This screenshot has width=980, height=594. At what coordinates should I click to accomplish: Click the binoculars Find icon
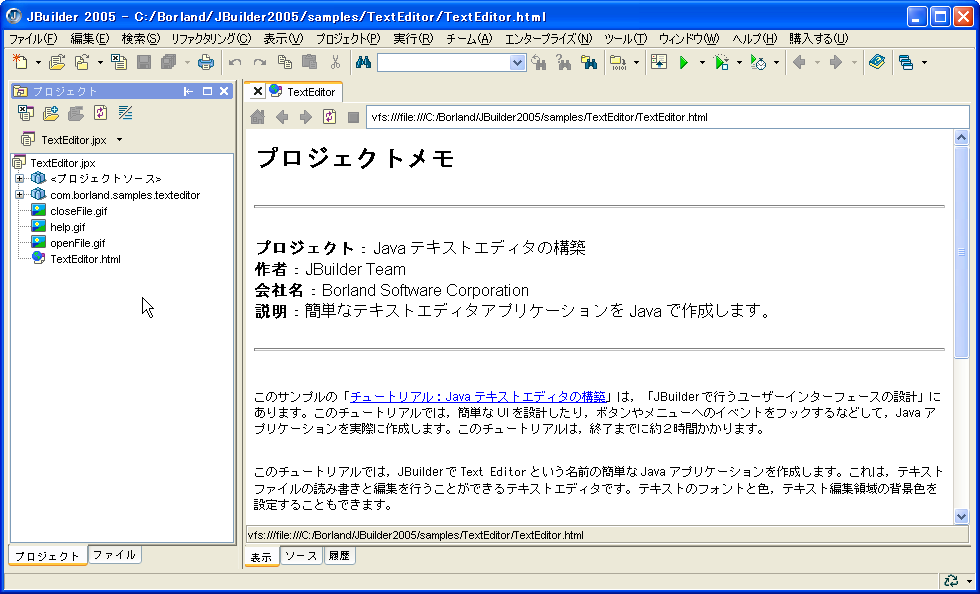pyautogui.click(x=363, y=63)
